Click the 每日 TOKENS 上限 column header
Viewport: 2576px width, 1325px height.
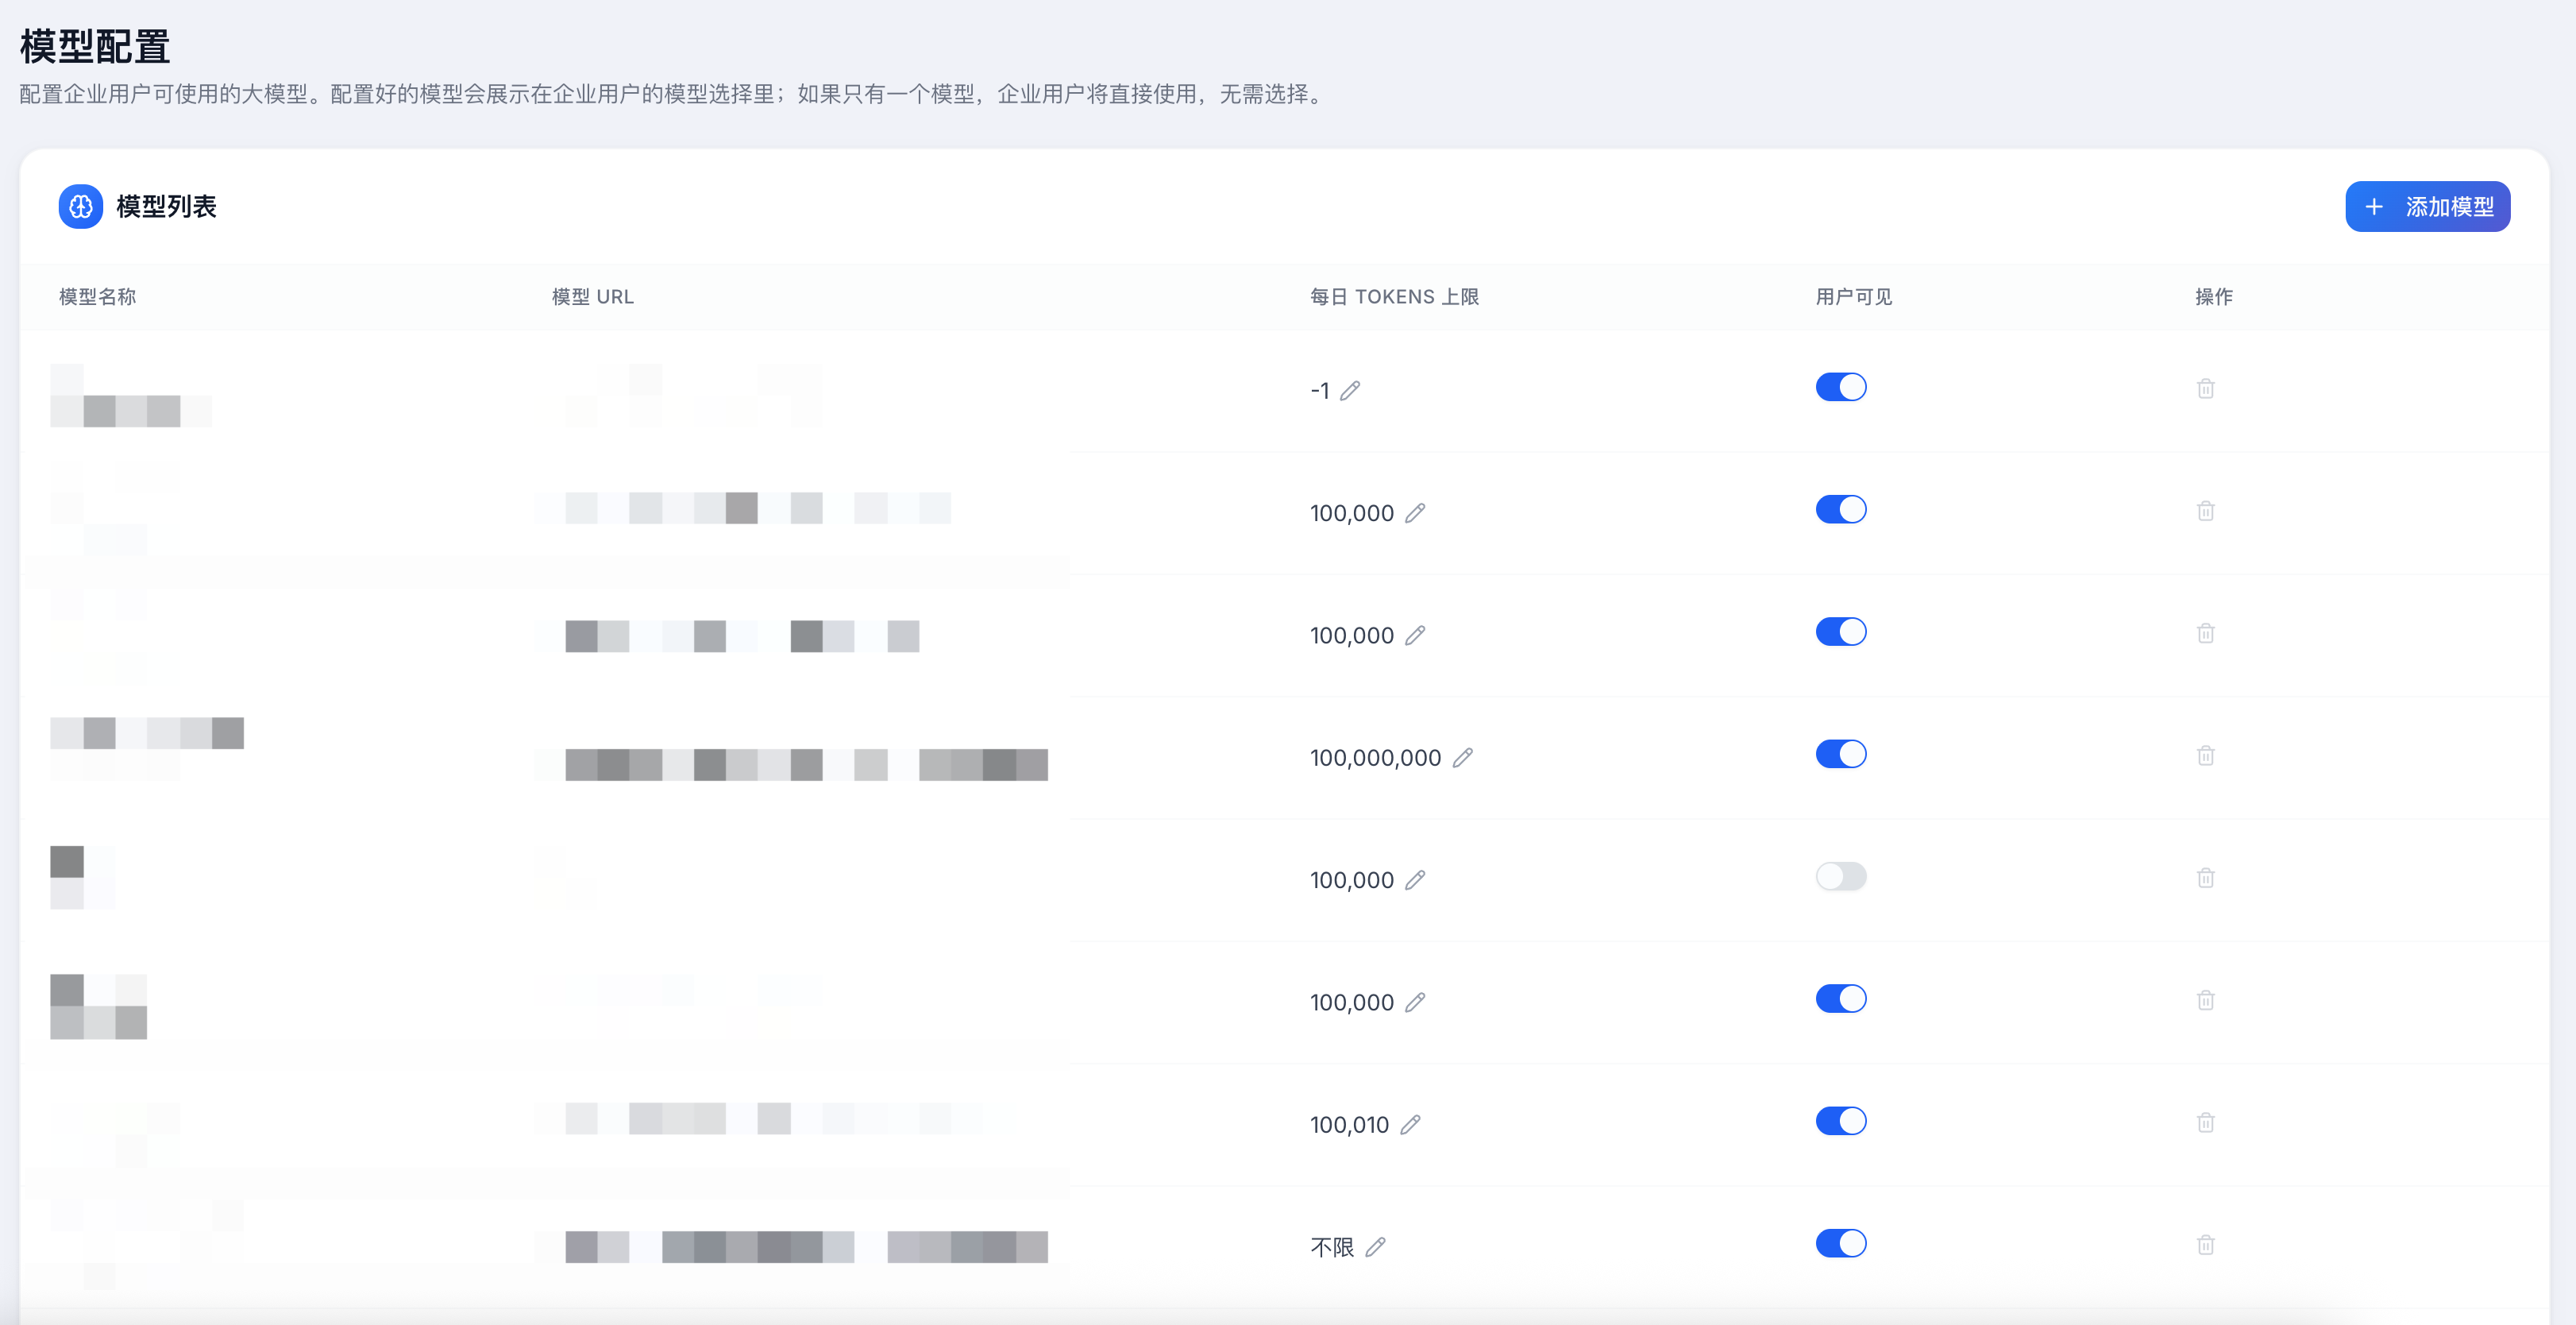click(1394, 297)
